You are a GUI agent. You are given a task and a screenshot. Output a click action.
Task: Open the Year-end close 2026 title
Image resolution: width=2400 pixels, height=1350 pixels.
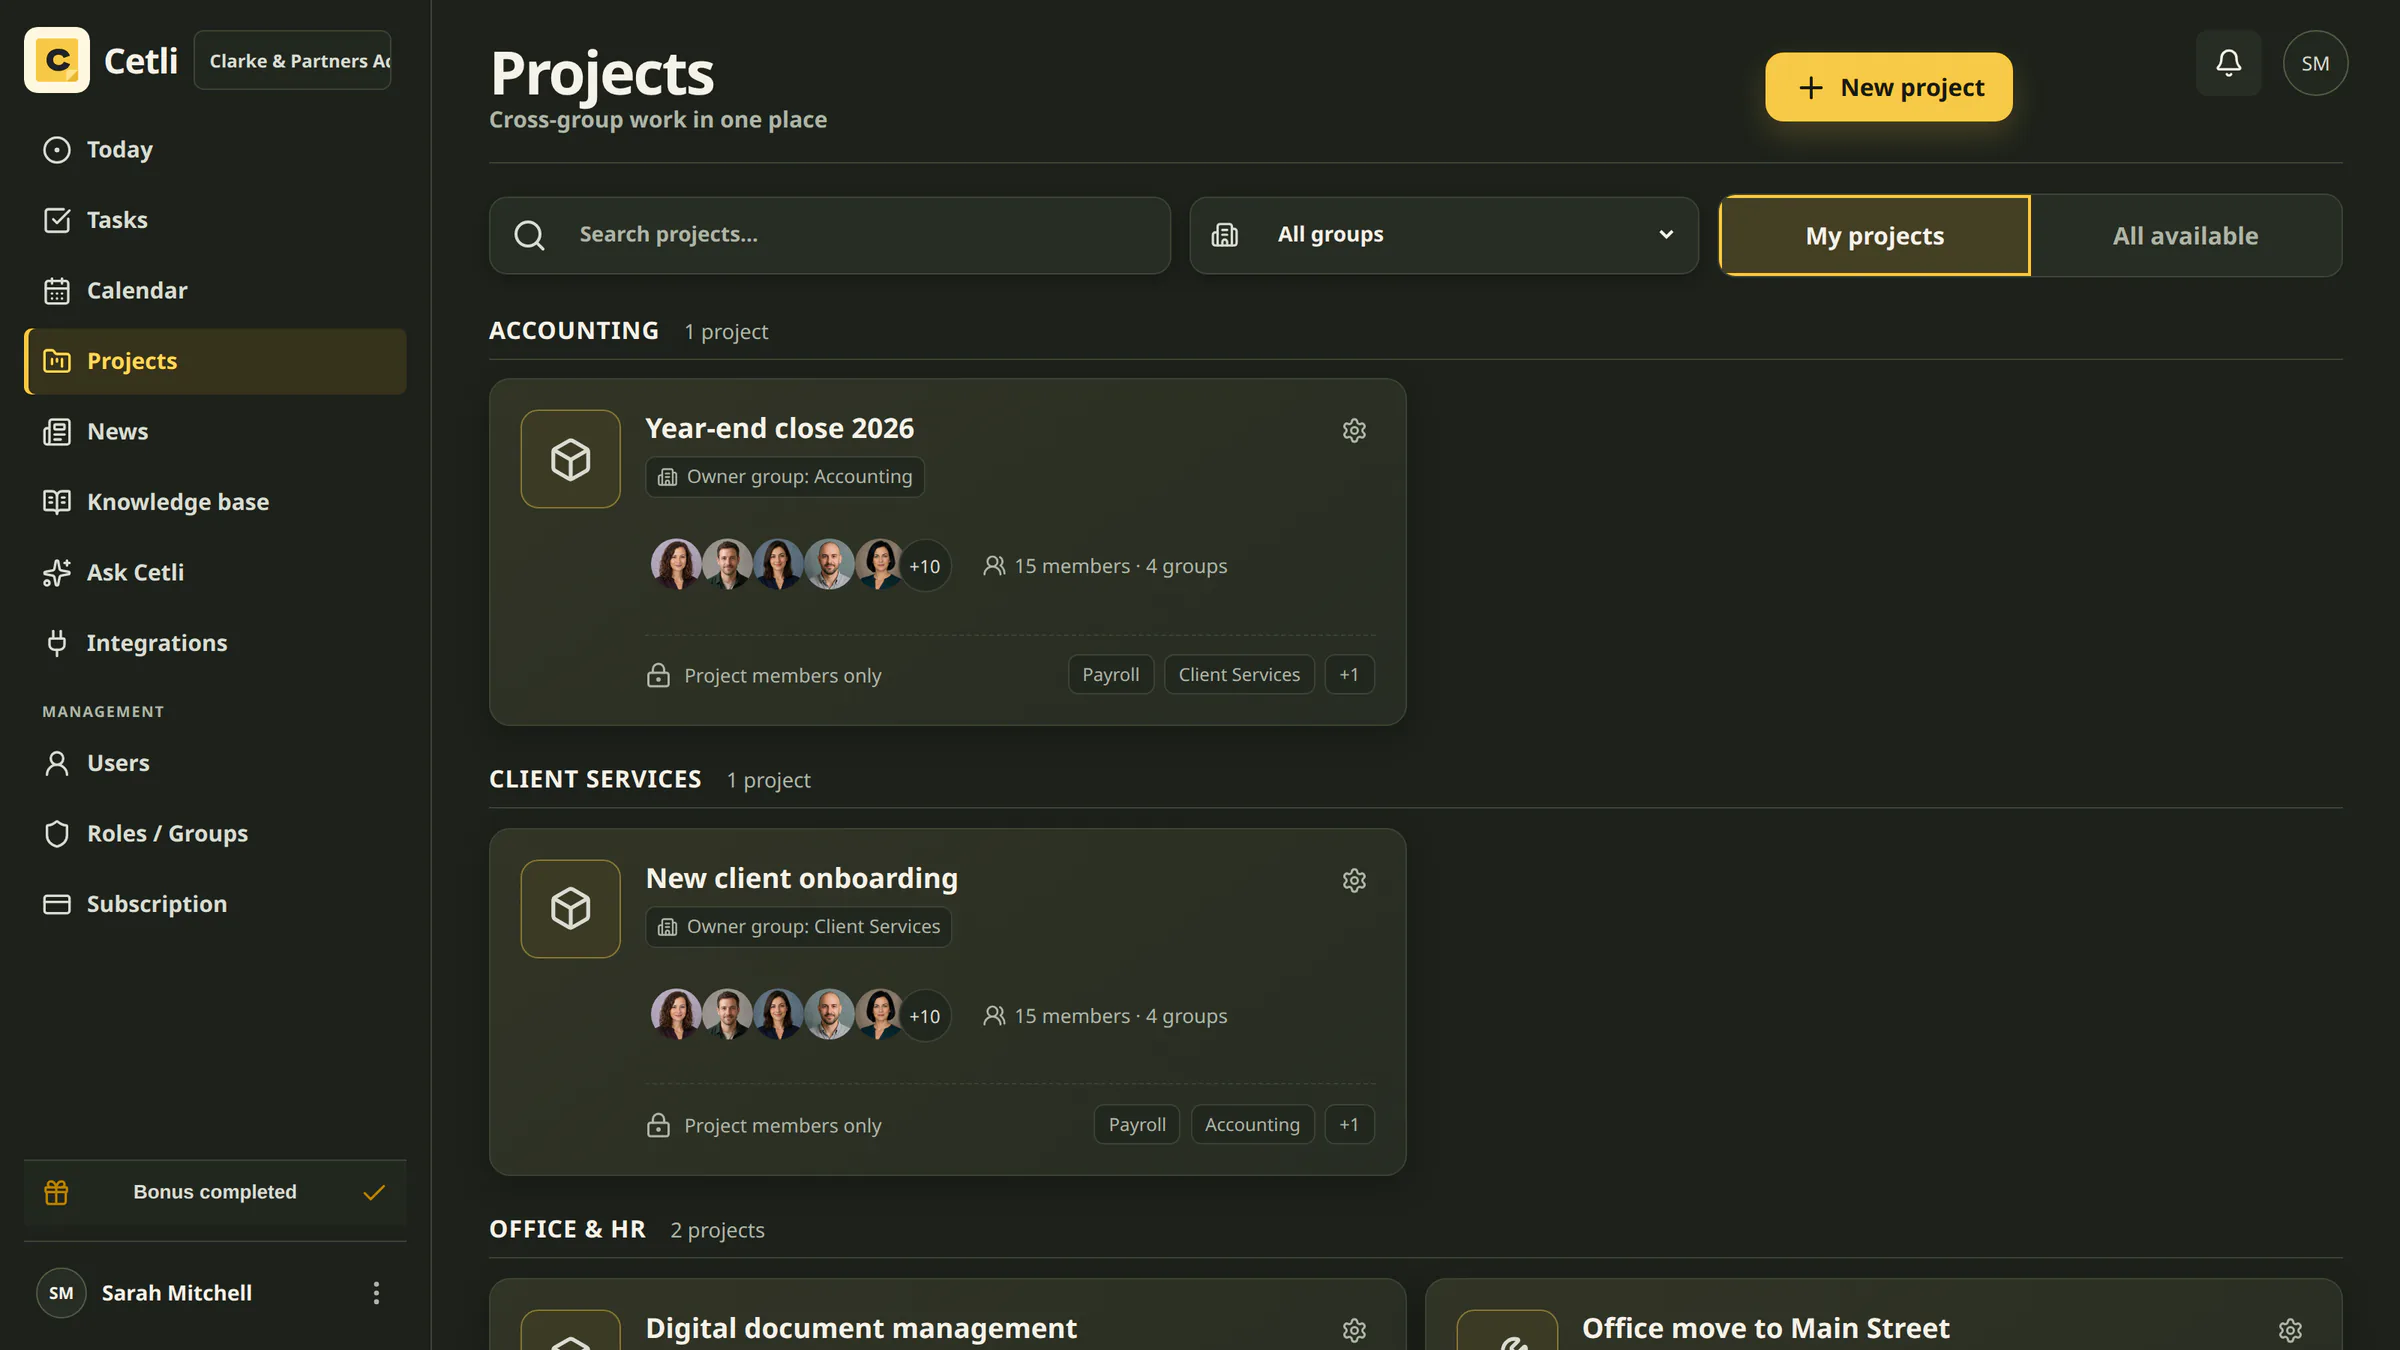pos(779,428)
